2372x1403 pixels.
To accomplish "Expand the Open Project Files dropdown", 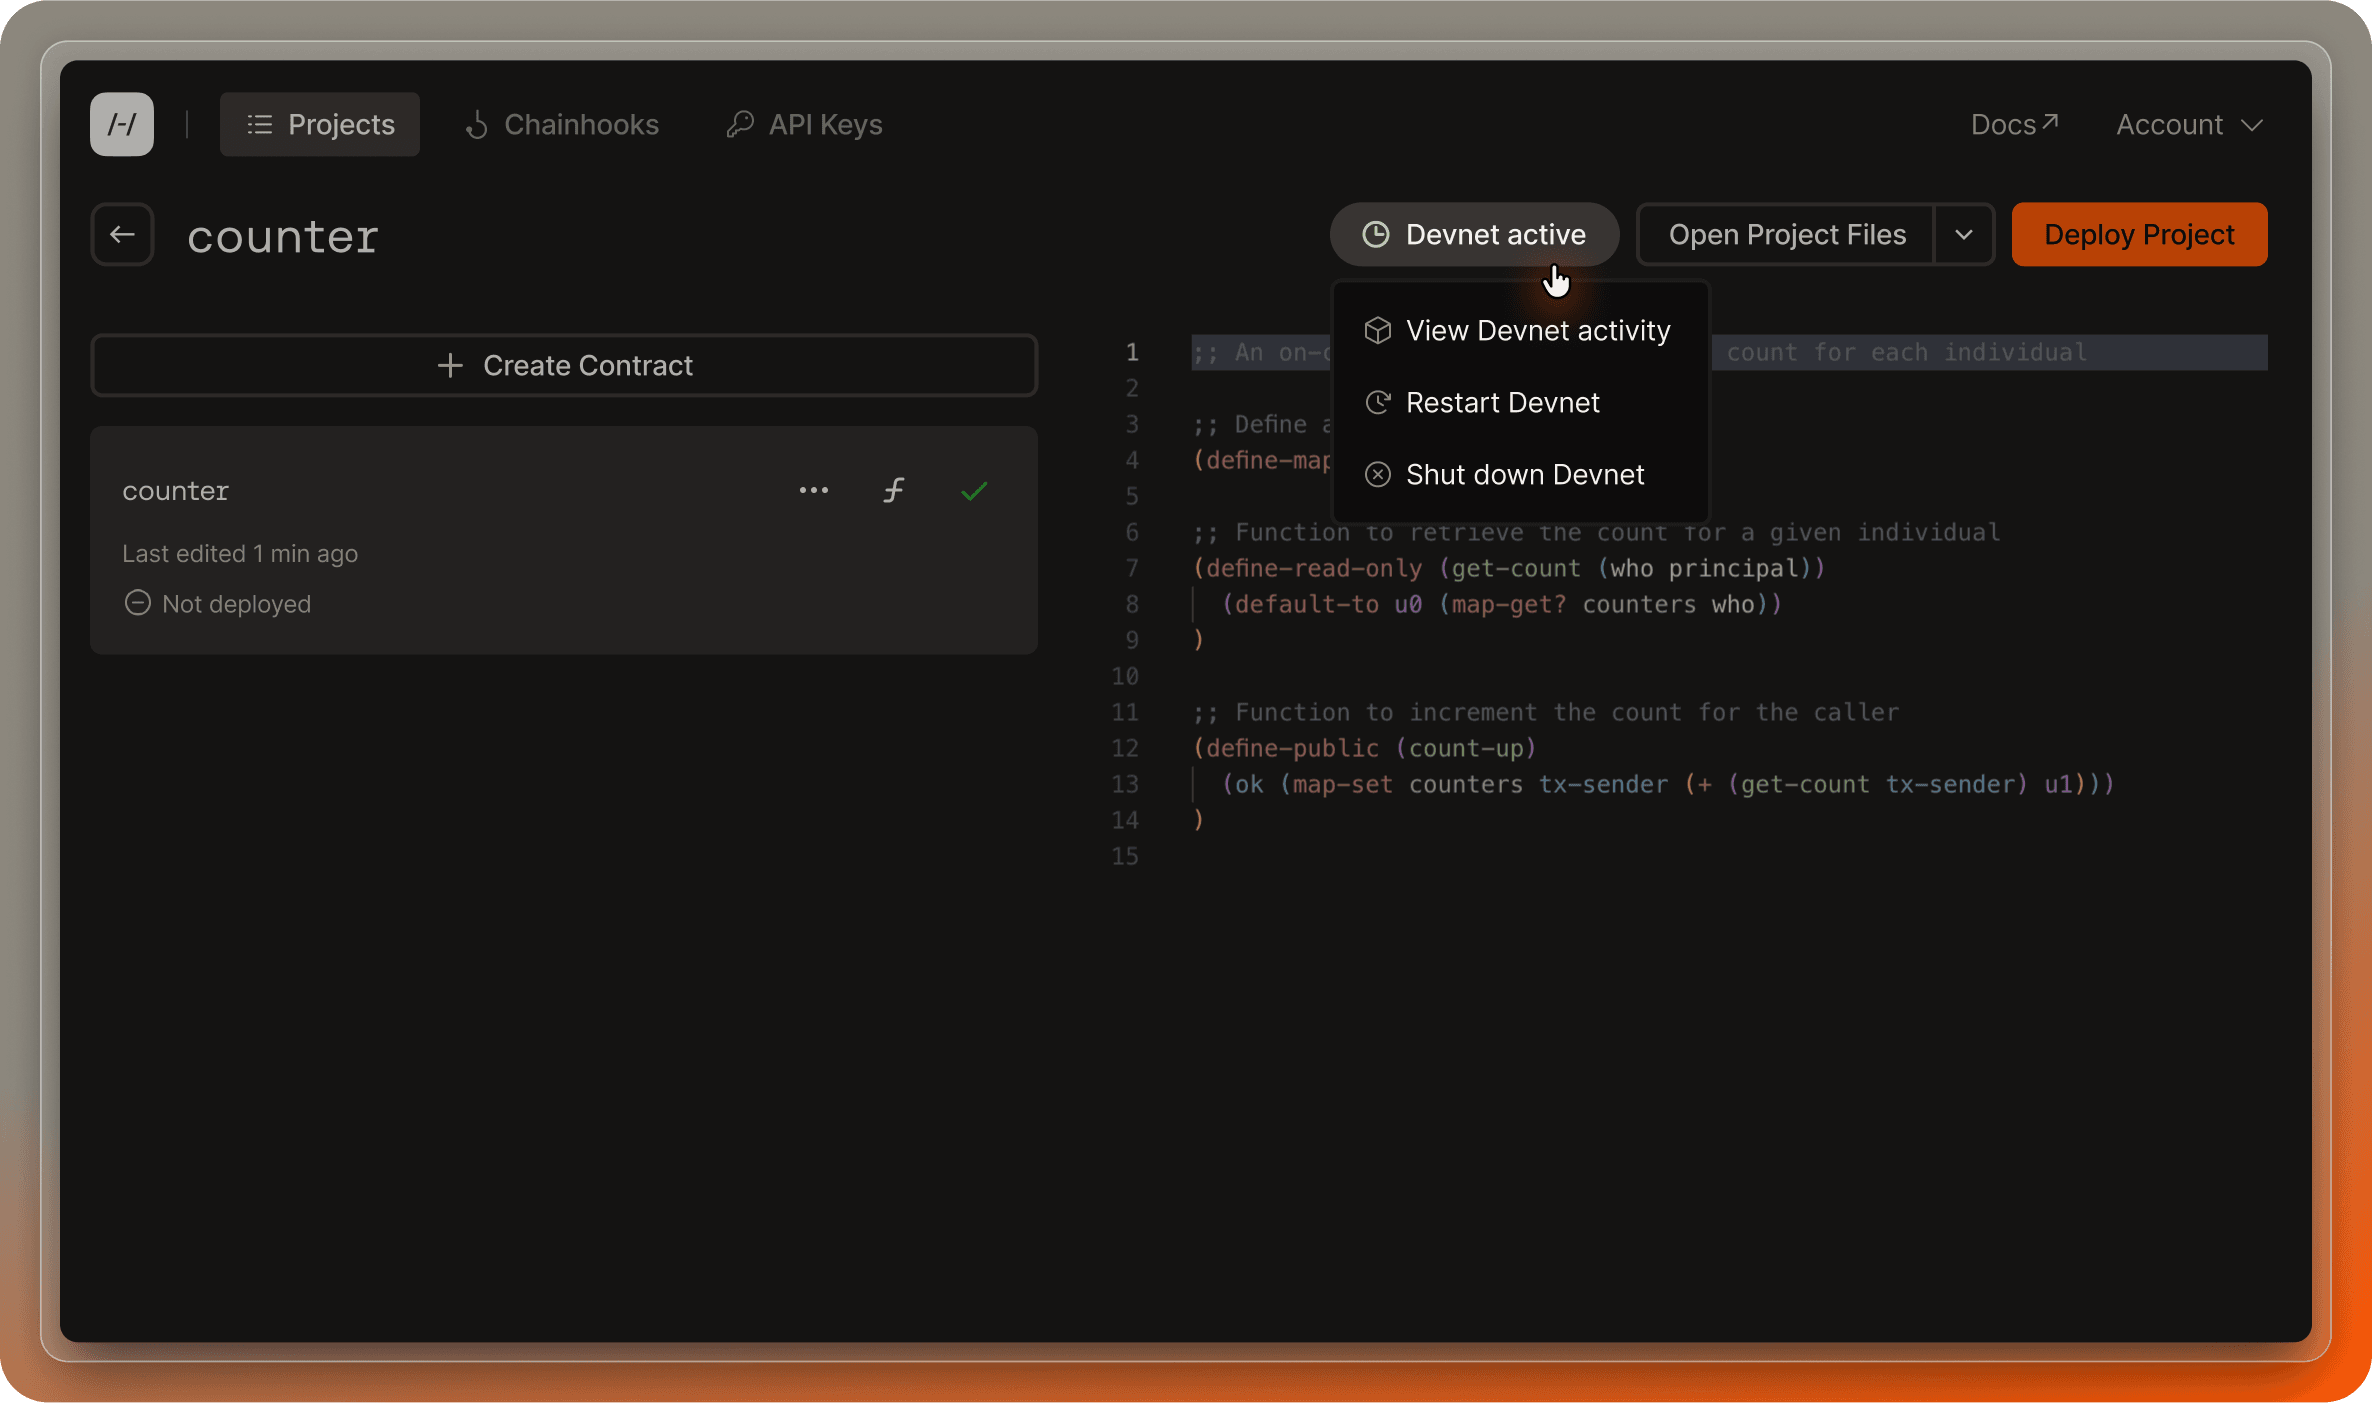I will (1965, 234).
